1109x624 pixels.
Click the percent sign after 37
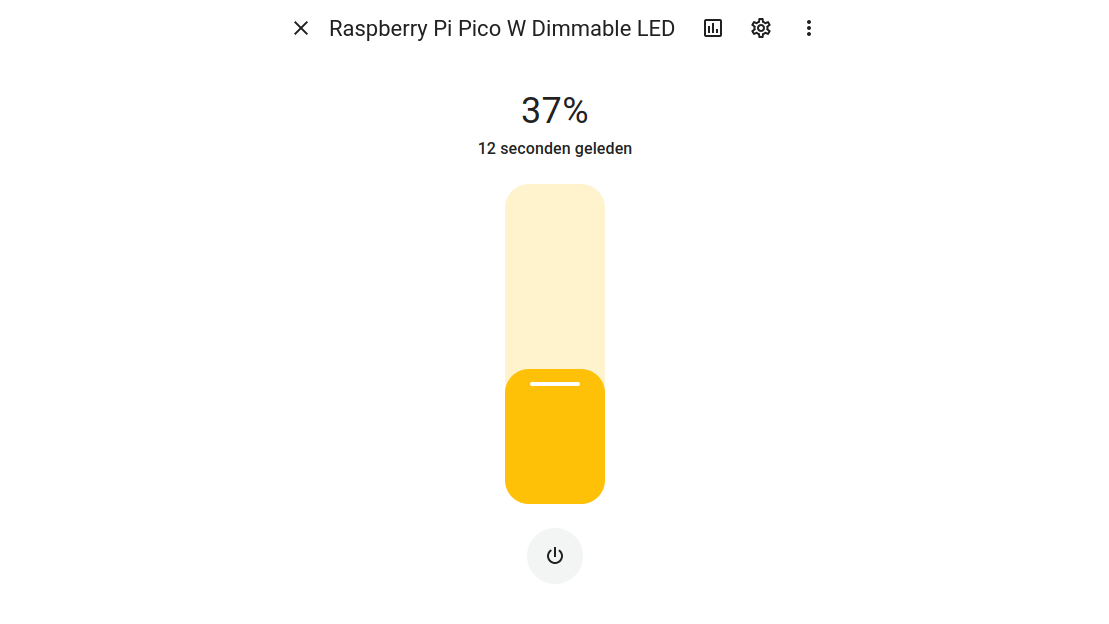tap(575, 110)
